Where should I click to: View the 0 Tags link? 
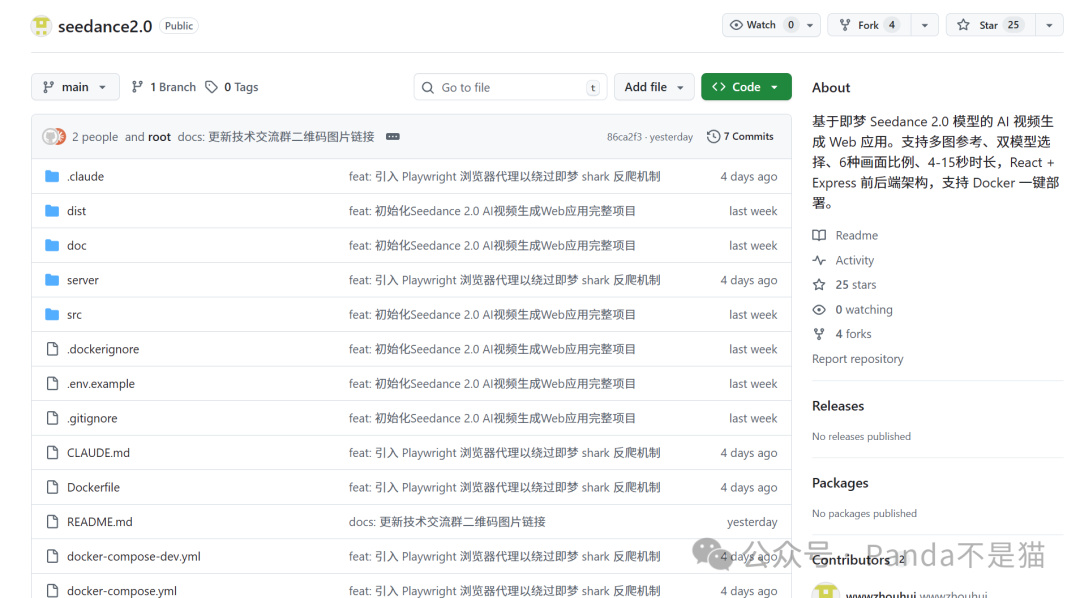(x=232, y=87)
